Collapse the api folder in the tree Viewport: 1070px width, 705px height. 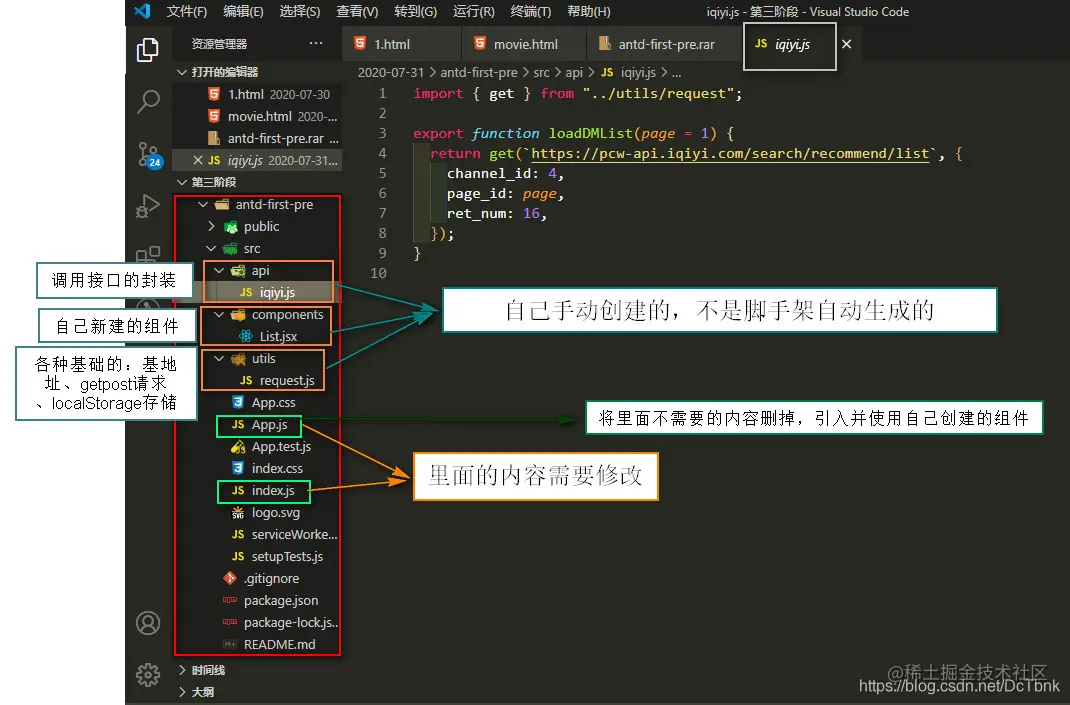(x=220, y=269)
